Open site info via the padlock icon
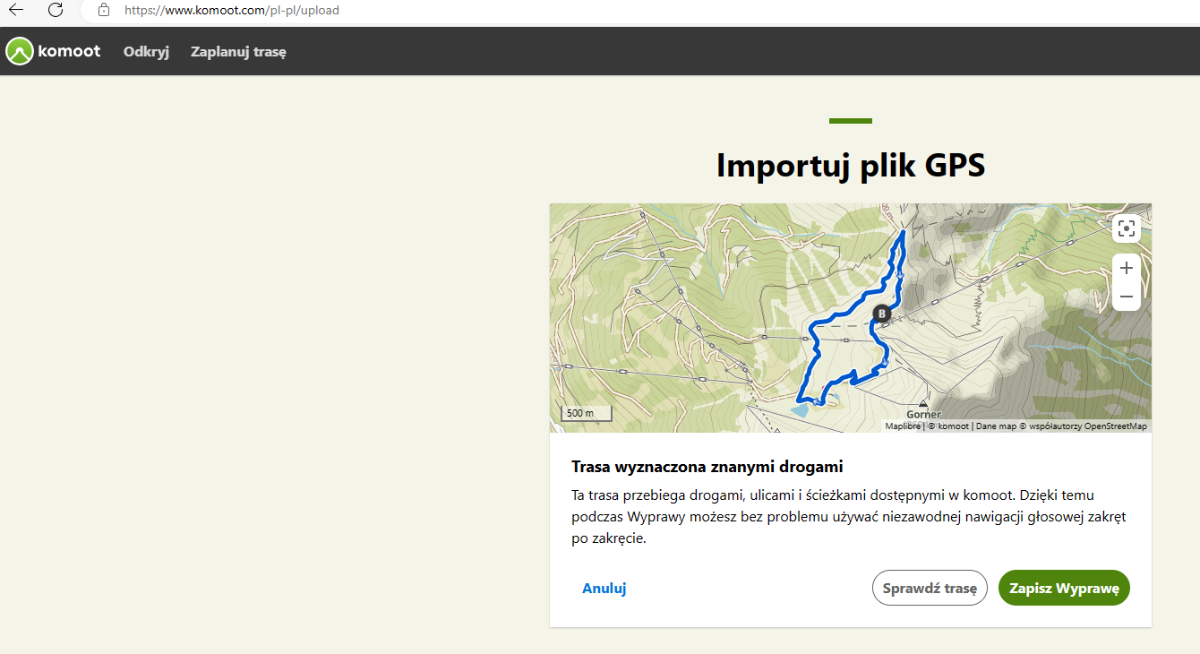Image resolution: width=1200 pixels, height=654 pixels. 103,10
